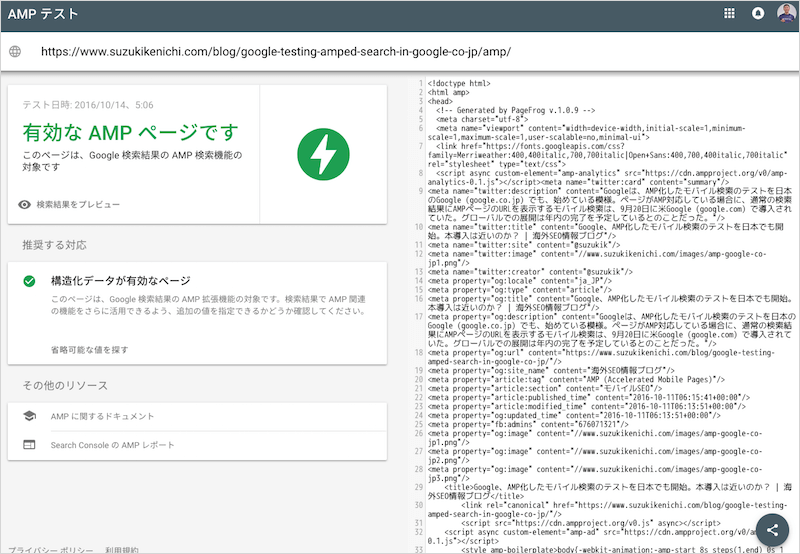
Task: Click the Generated by PageFrog comment line
Action: tap(516, 110)
